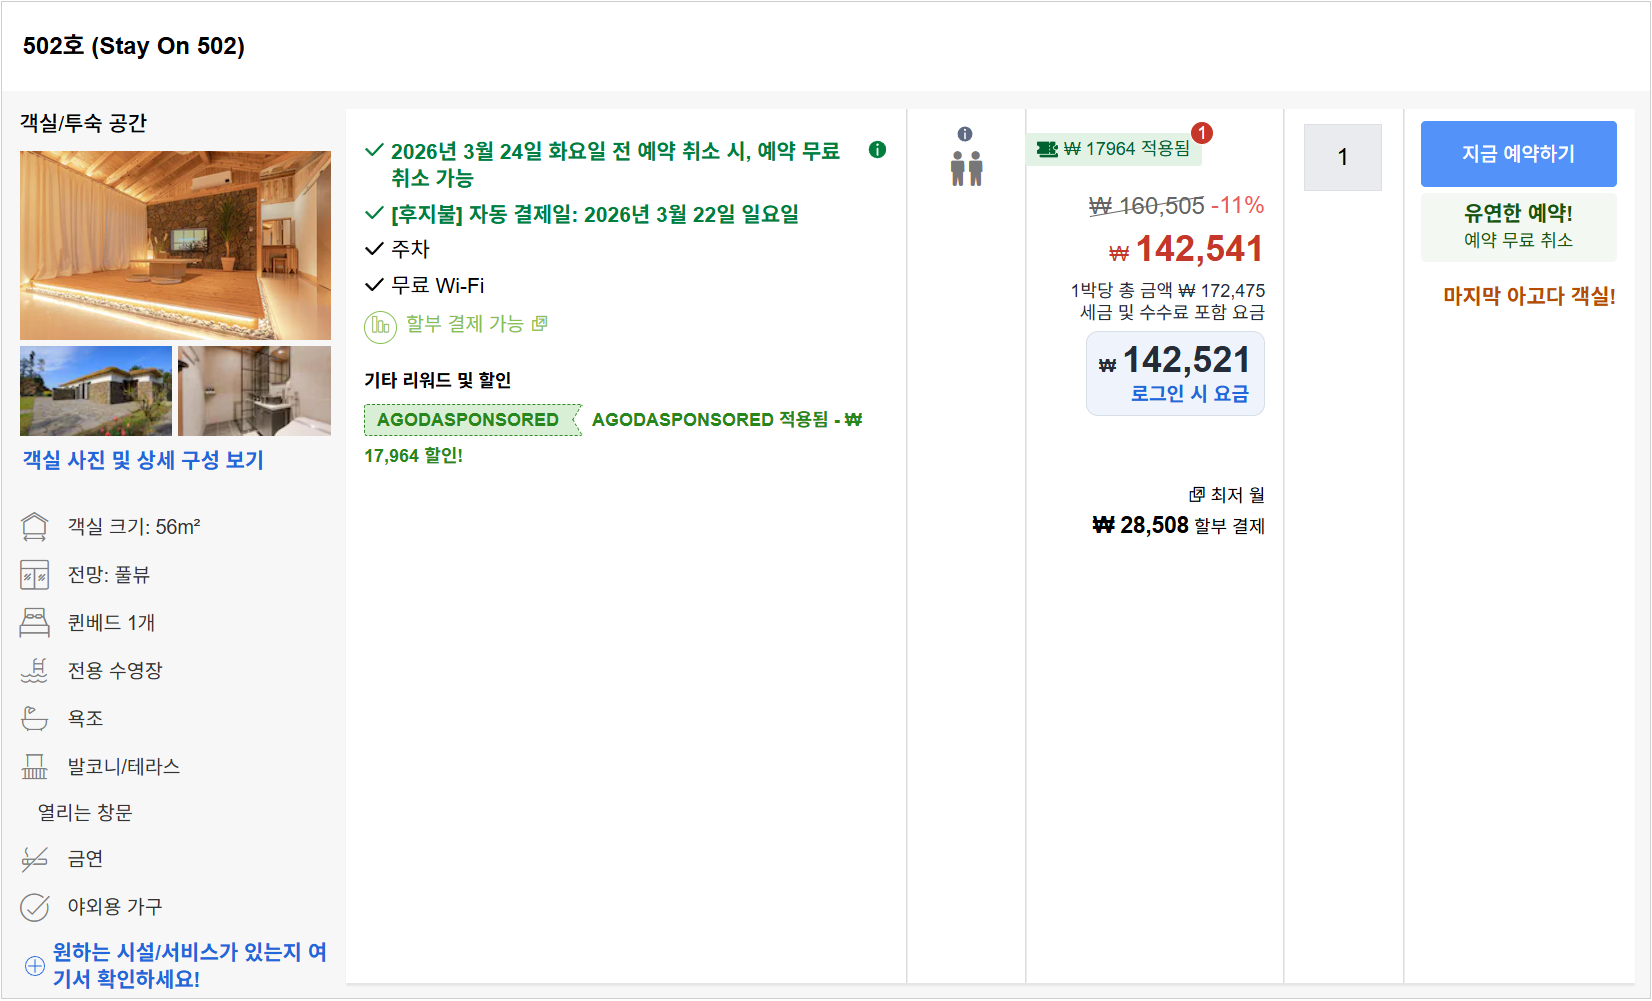Click the plus circle icon for more facilities
Viewport: 1652px width, 1001px height.
[x=35, y=965]
